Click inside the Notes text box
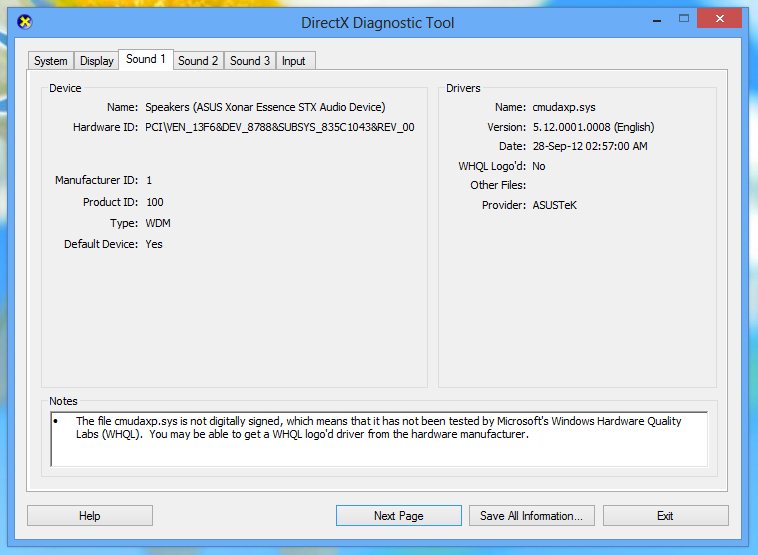758x555 pixels. click(379, 439)
